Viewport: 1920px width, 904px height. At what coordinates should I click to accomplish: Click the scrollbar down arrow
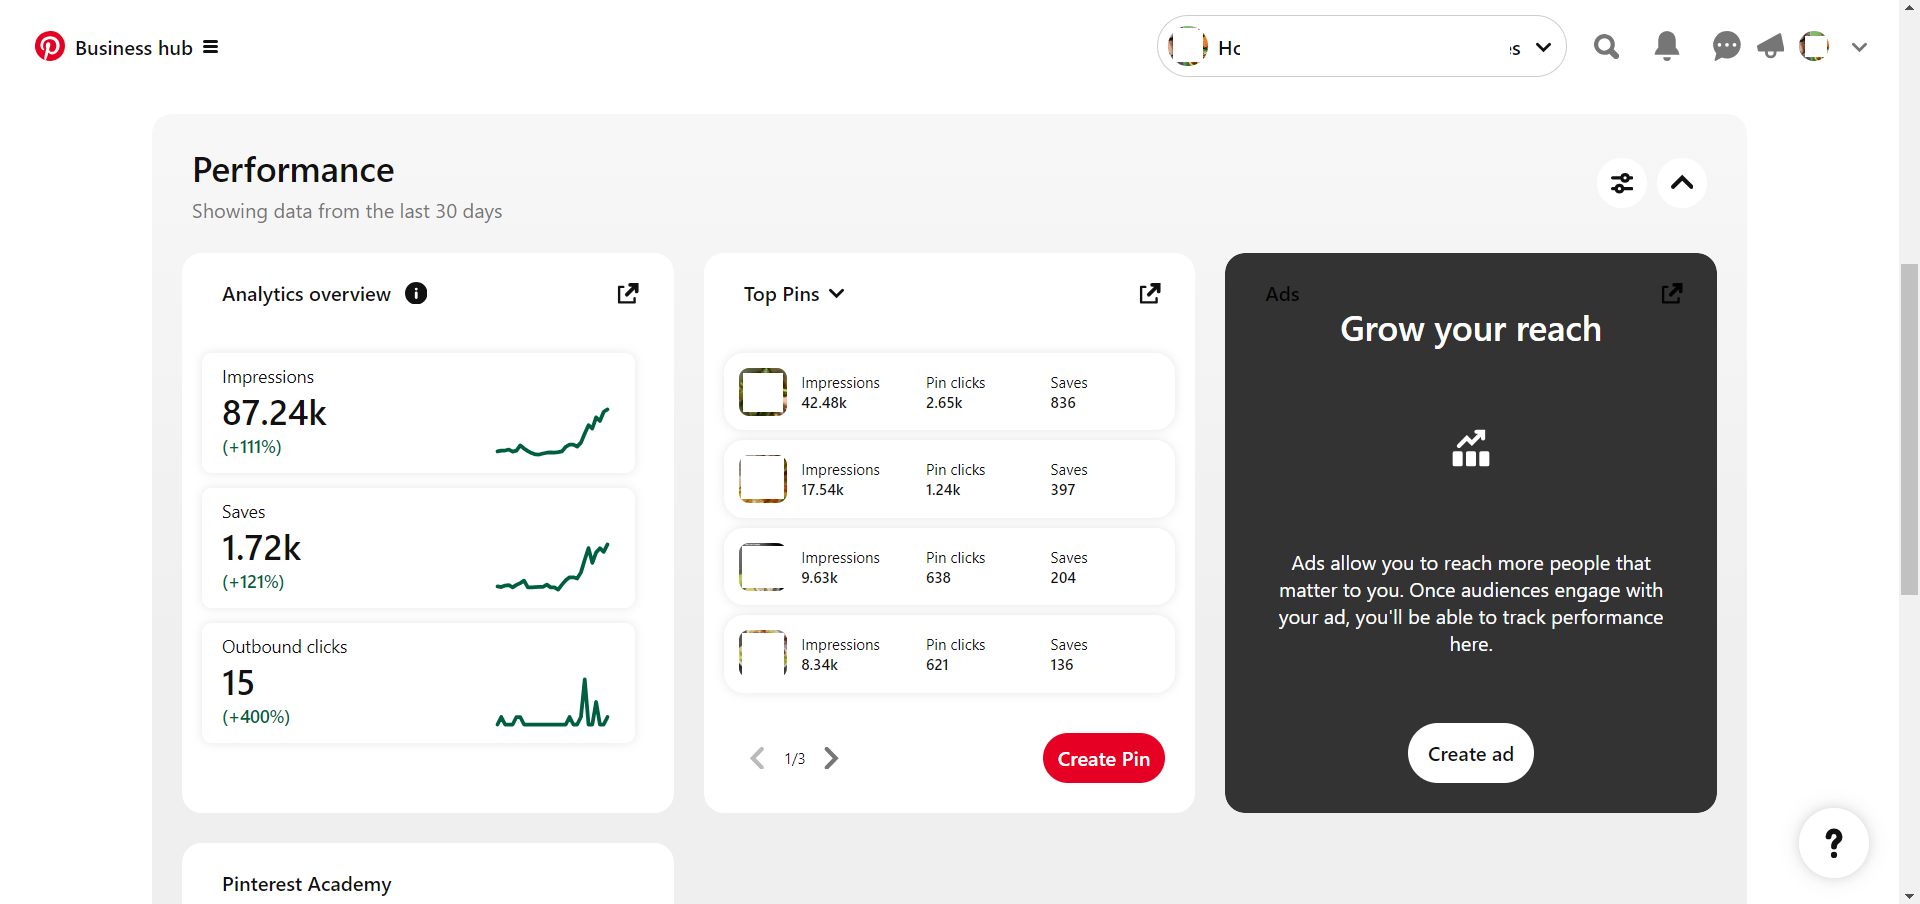[1909, 896]
